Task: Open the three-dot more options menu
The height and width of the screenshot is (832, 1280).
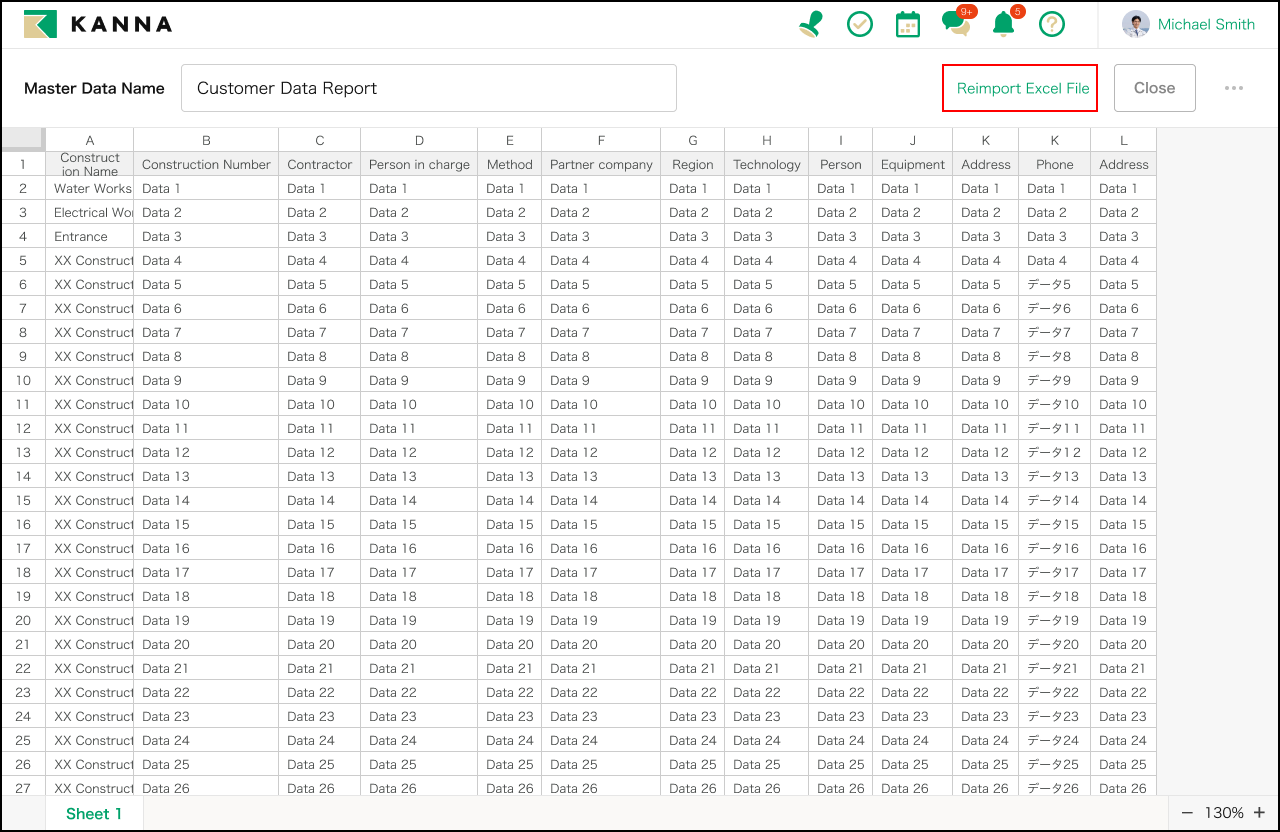Action: pos(1234,88)
